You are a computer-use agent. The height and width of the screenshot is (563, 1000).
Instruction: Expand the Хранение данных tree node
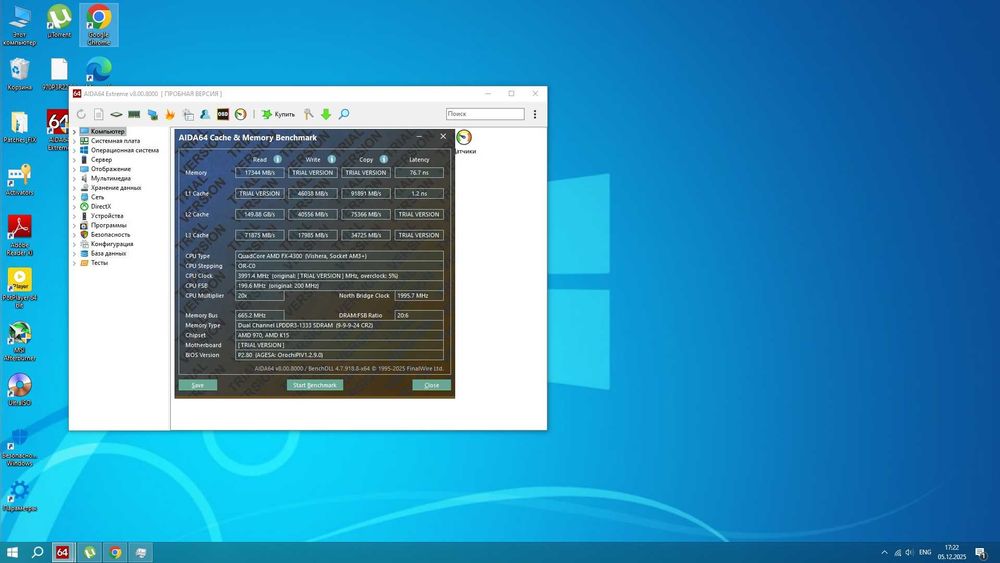[x=74, y=188]
